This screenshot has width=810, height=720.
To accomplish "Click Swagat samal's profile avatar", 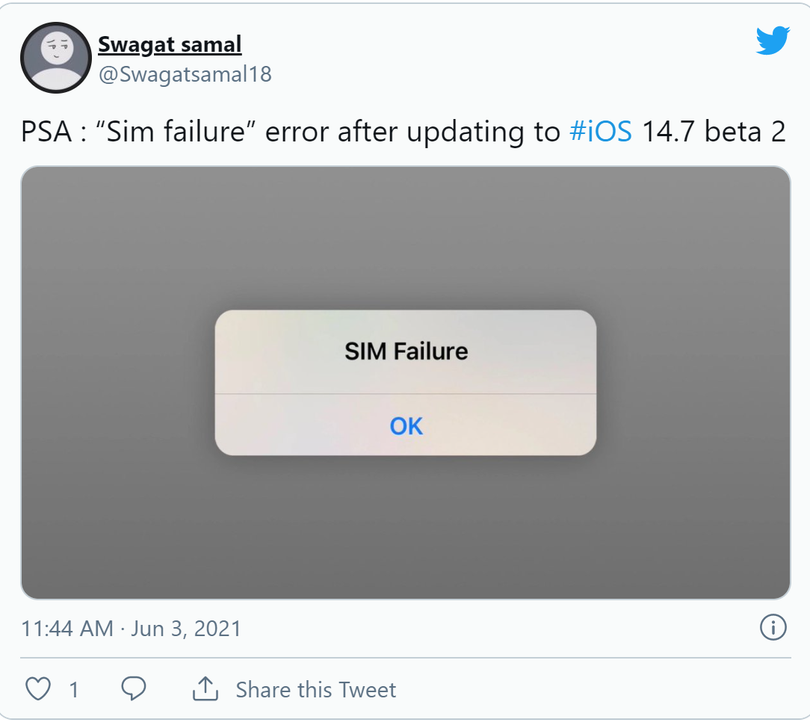I will [57, 57].
